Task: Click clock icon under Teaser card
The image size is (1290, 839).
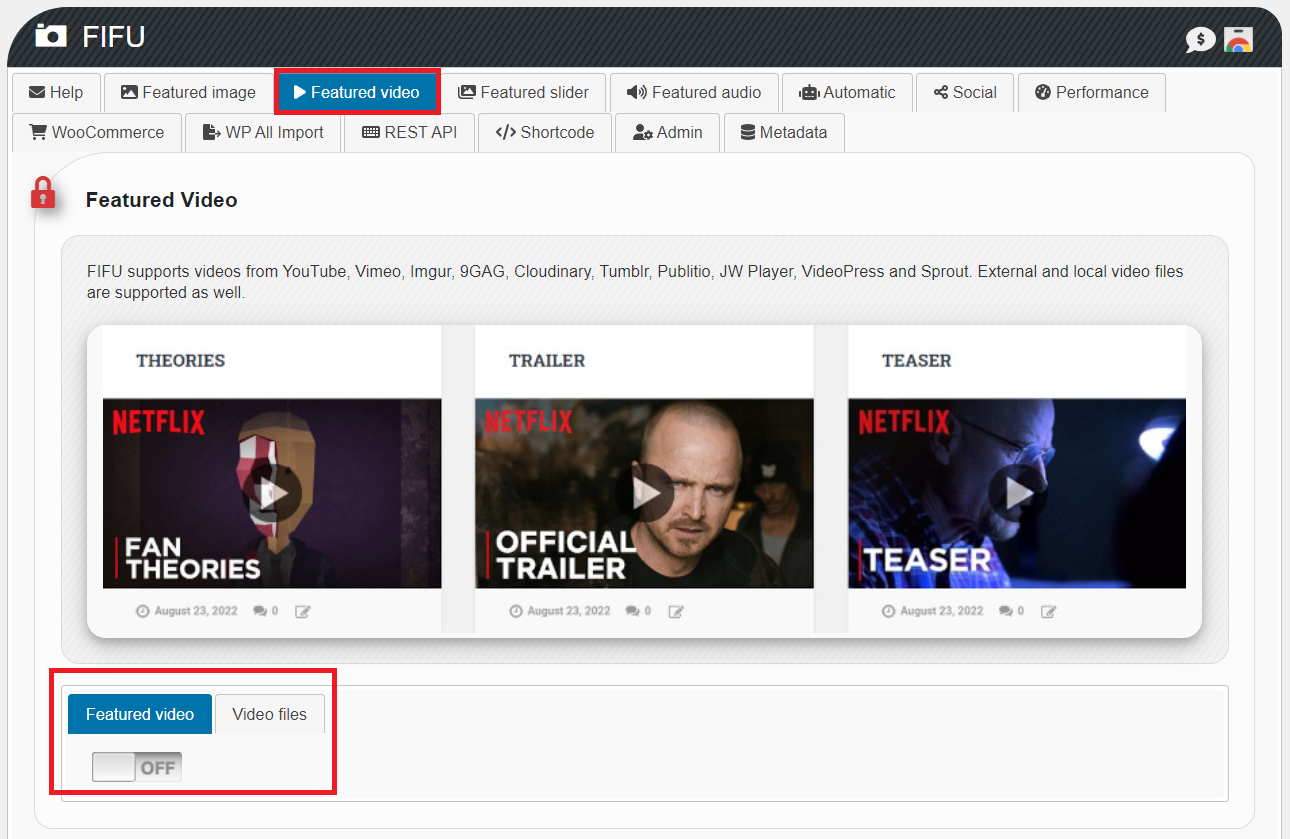Action: [888, 611]
